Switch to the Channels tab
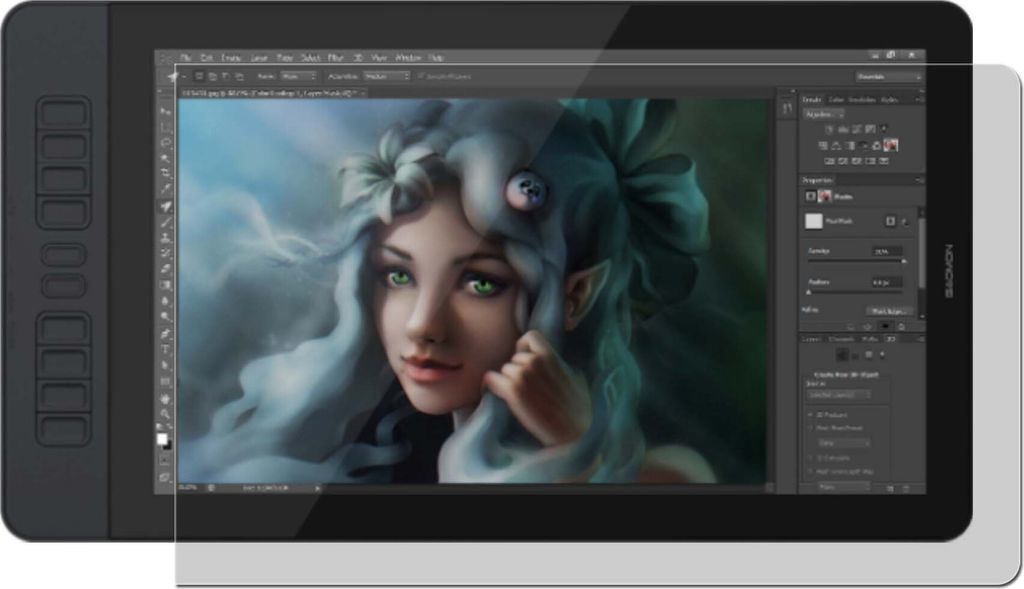Screen dimensions: 1024x589 pos(841,339)
